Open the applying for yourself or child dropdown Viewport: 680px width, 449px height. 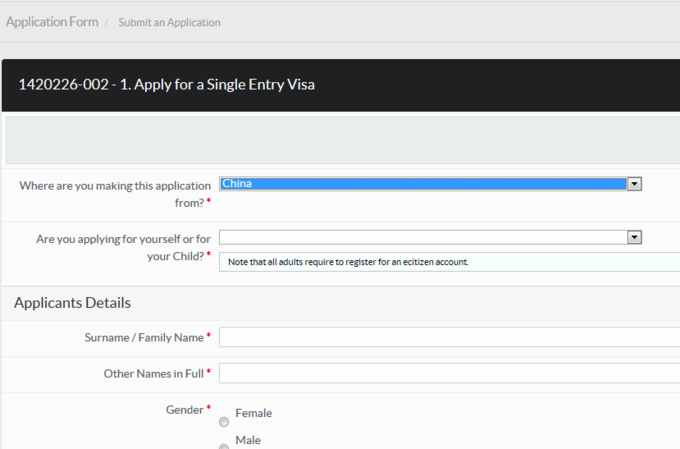pos(430,237)
